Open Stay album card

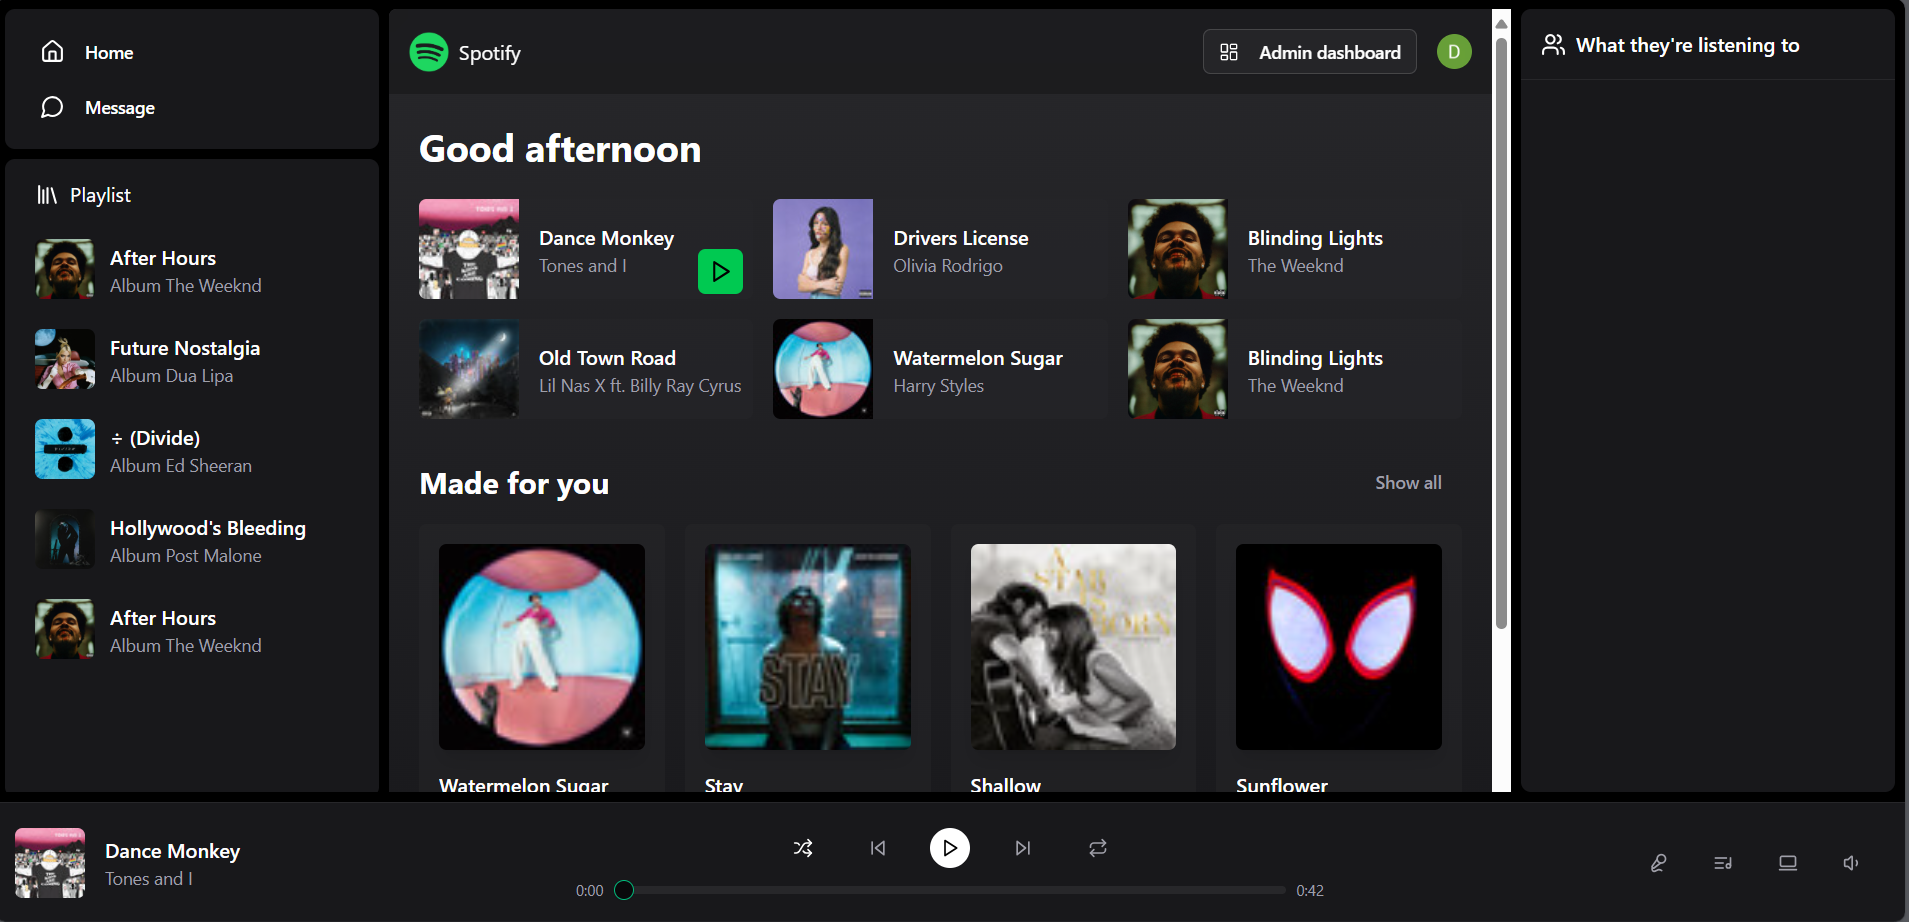808,660
